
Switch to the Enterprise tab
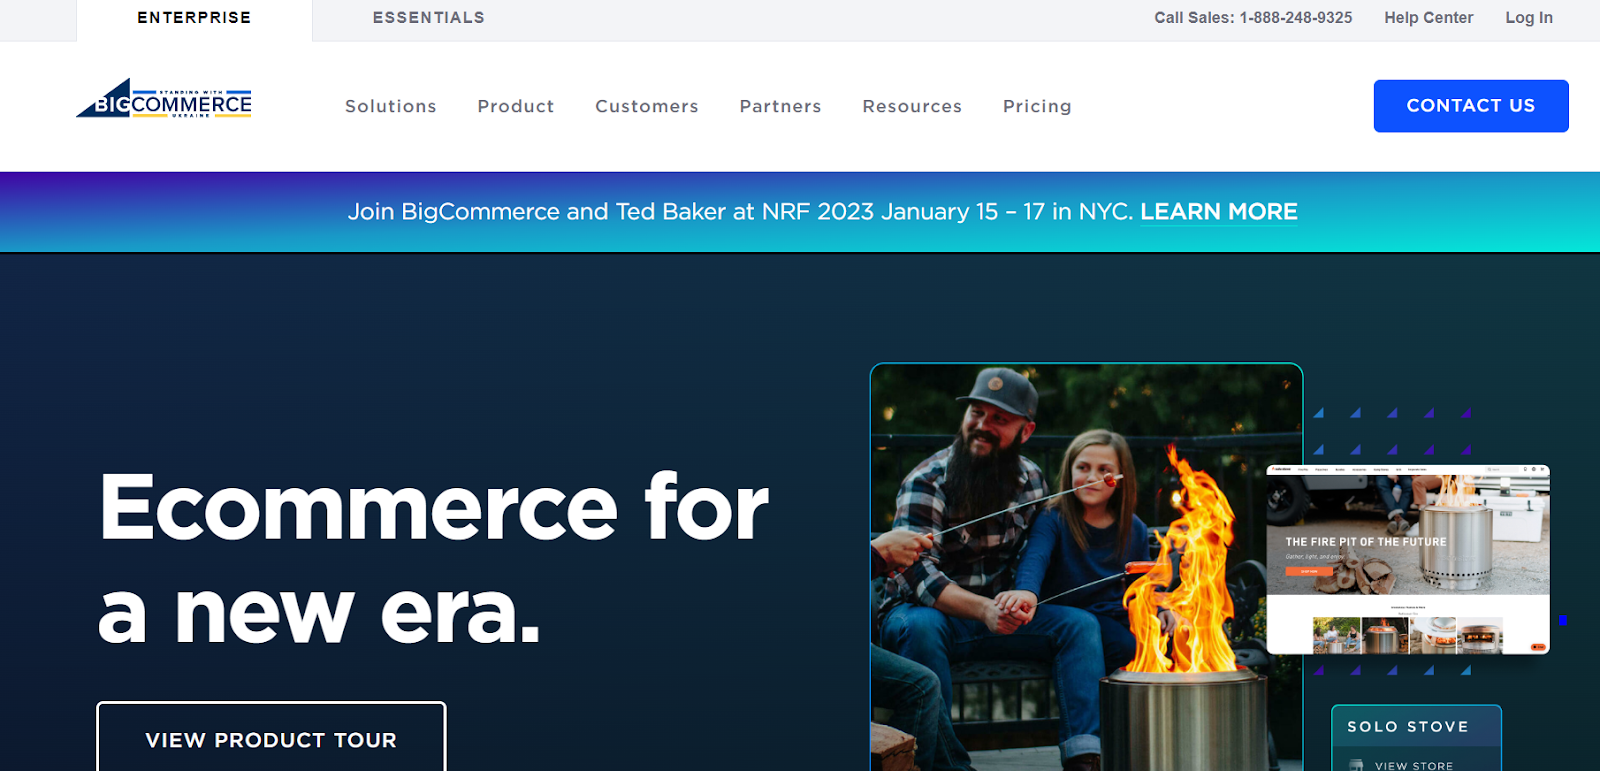[194, 18]
